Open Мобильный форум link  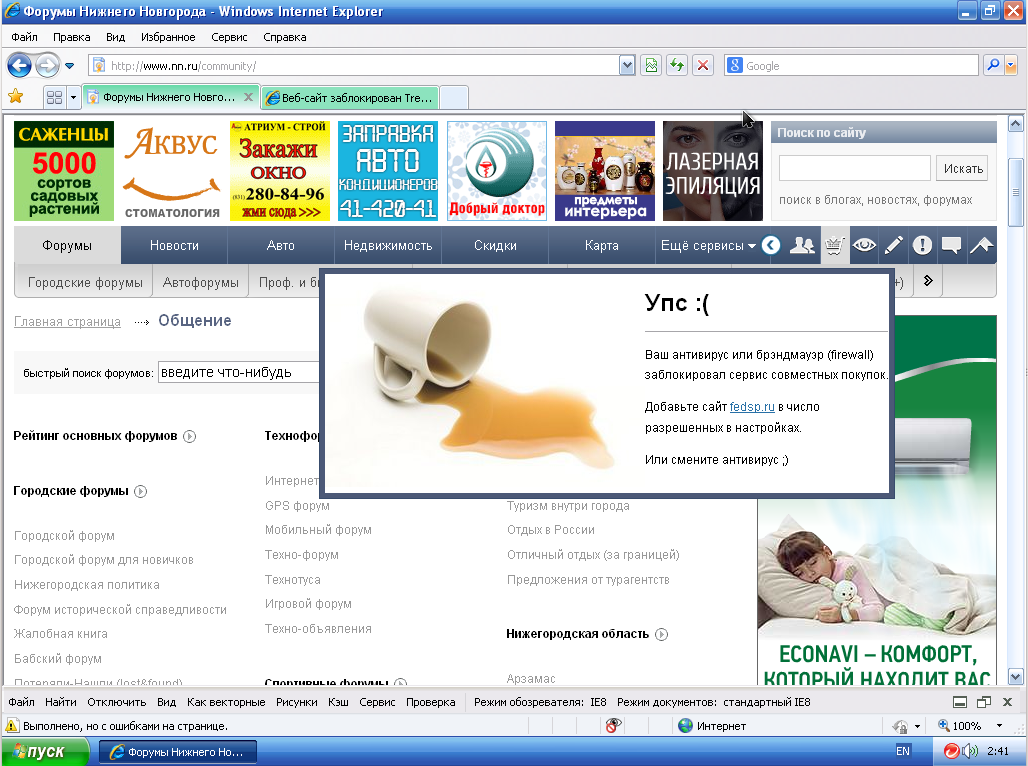click(318, 530)
